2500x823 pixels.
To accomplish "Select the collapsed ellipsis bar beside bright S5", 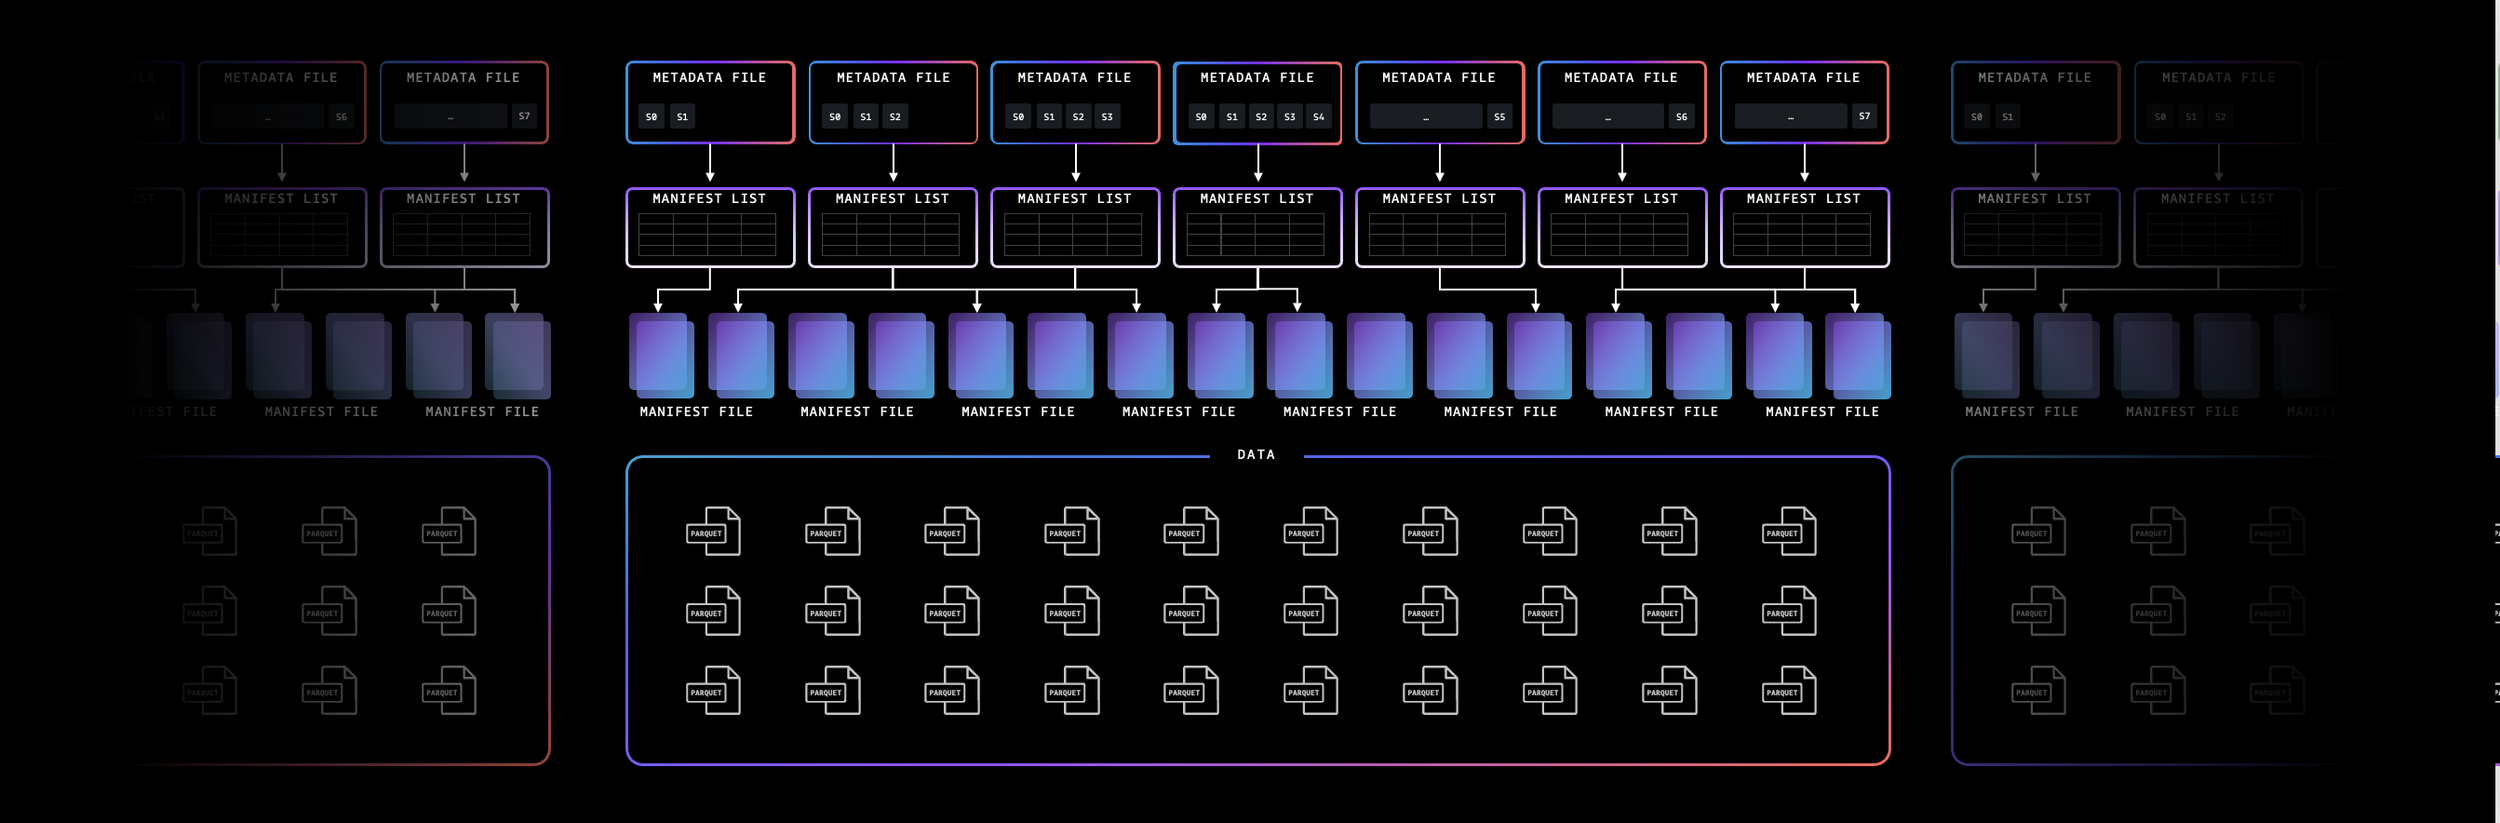I will click(1426, 117).
